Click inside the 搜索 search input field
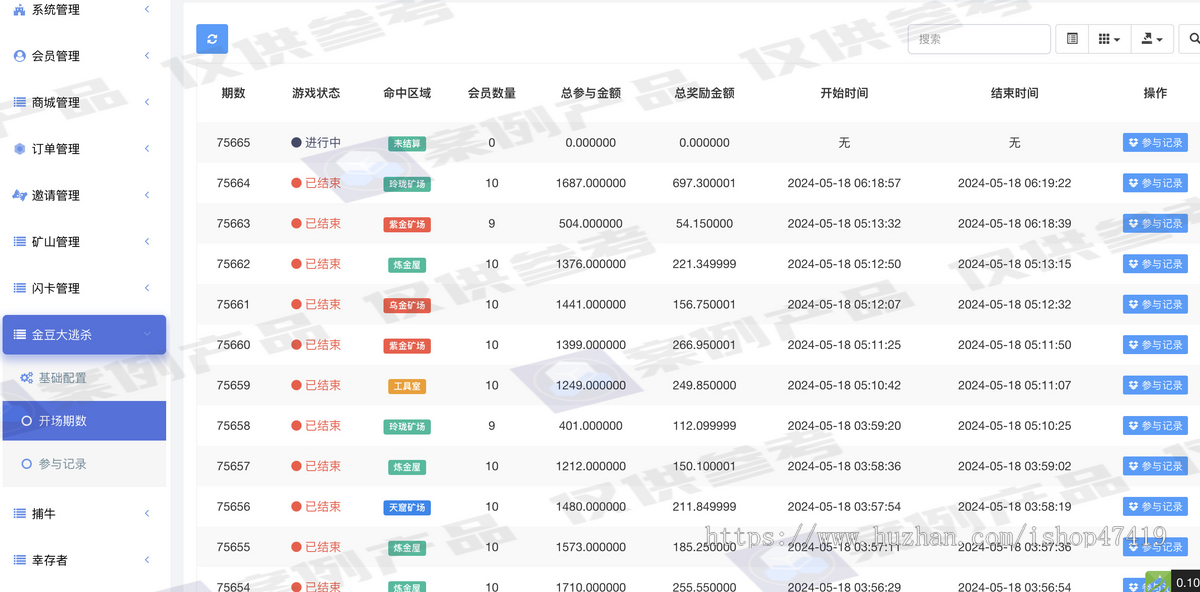1200x592 pixels. click(978, 38)
